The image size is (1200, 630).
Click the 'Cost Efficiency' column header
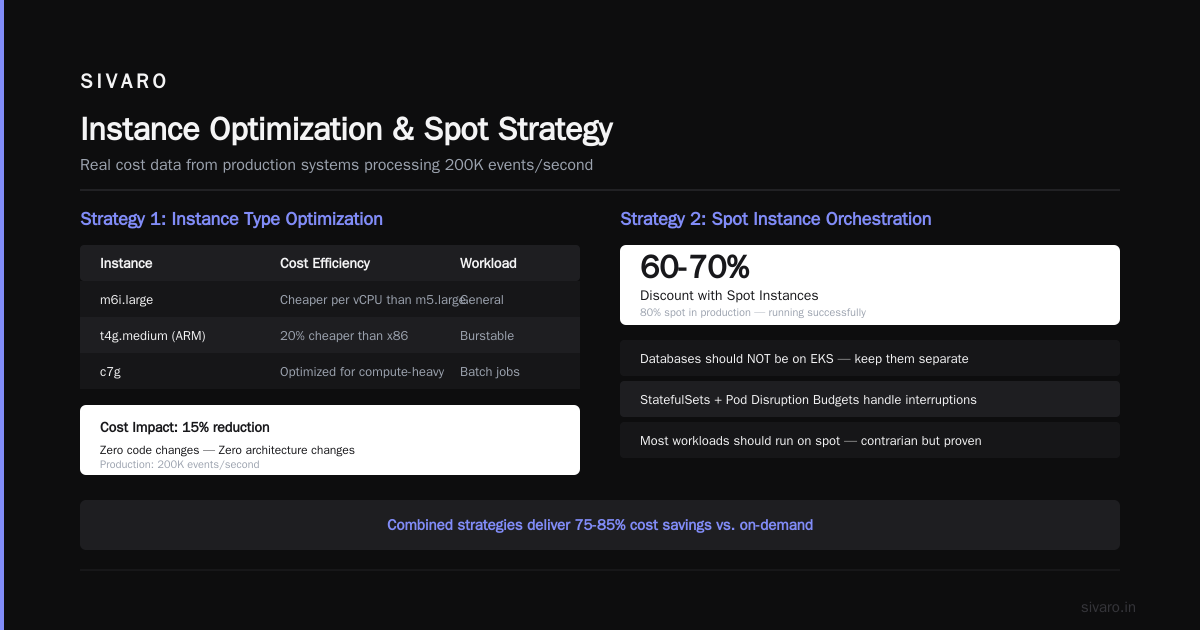(325, 263)
